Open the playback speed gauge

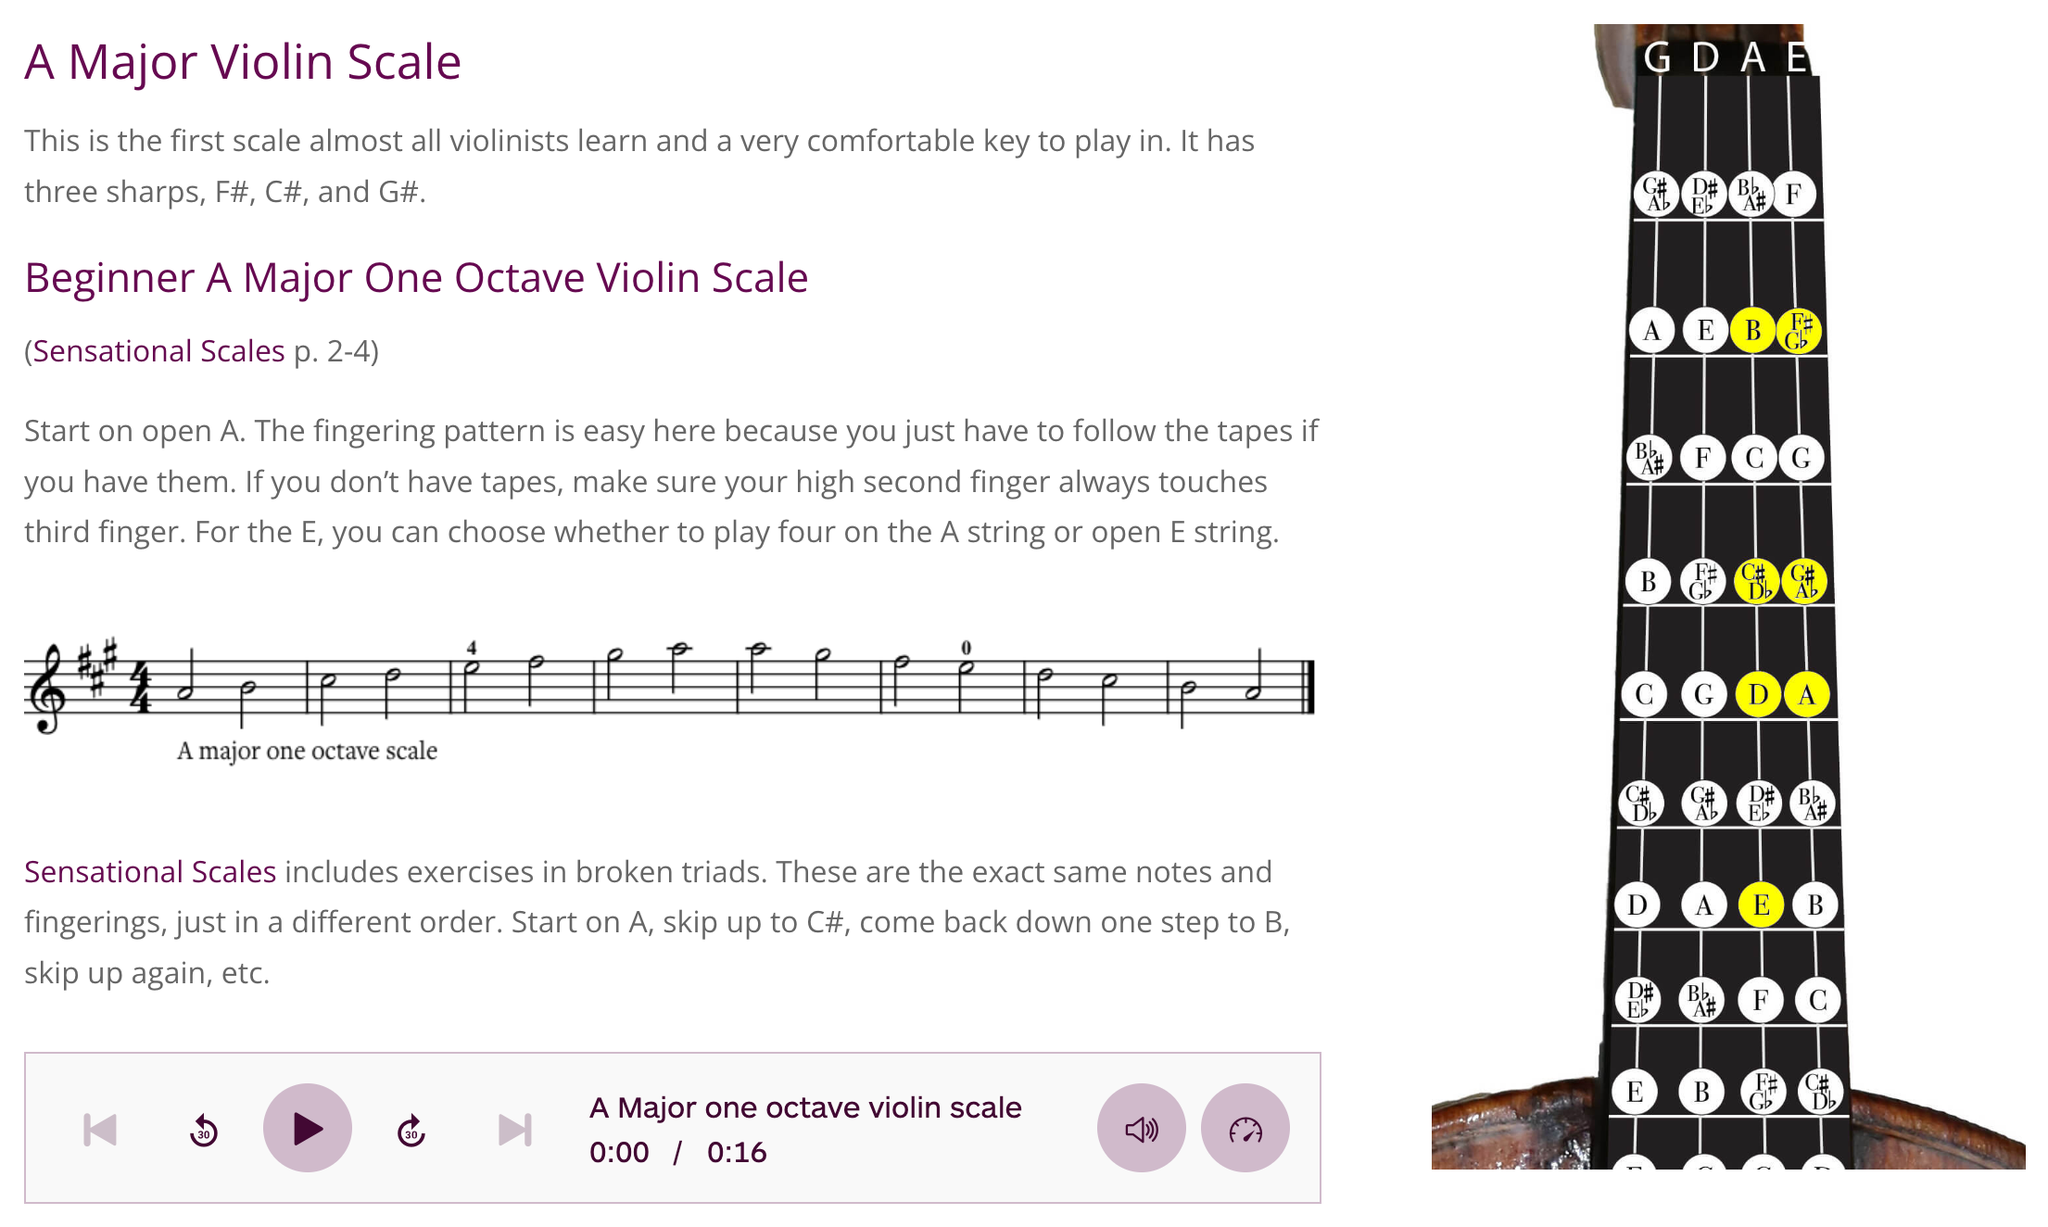click(1245, 1128)
